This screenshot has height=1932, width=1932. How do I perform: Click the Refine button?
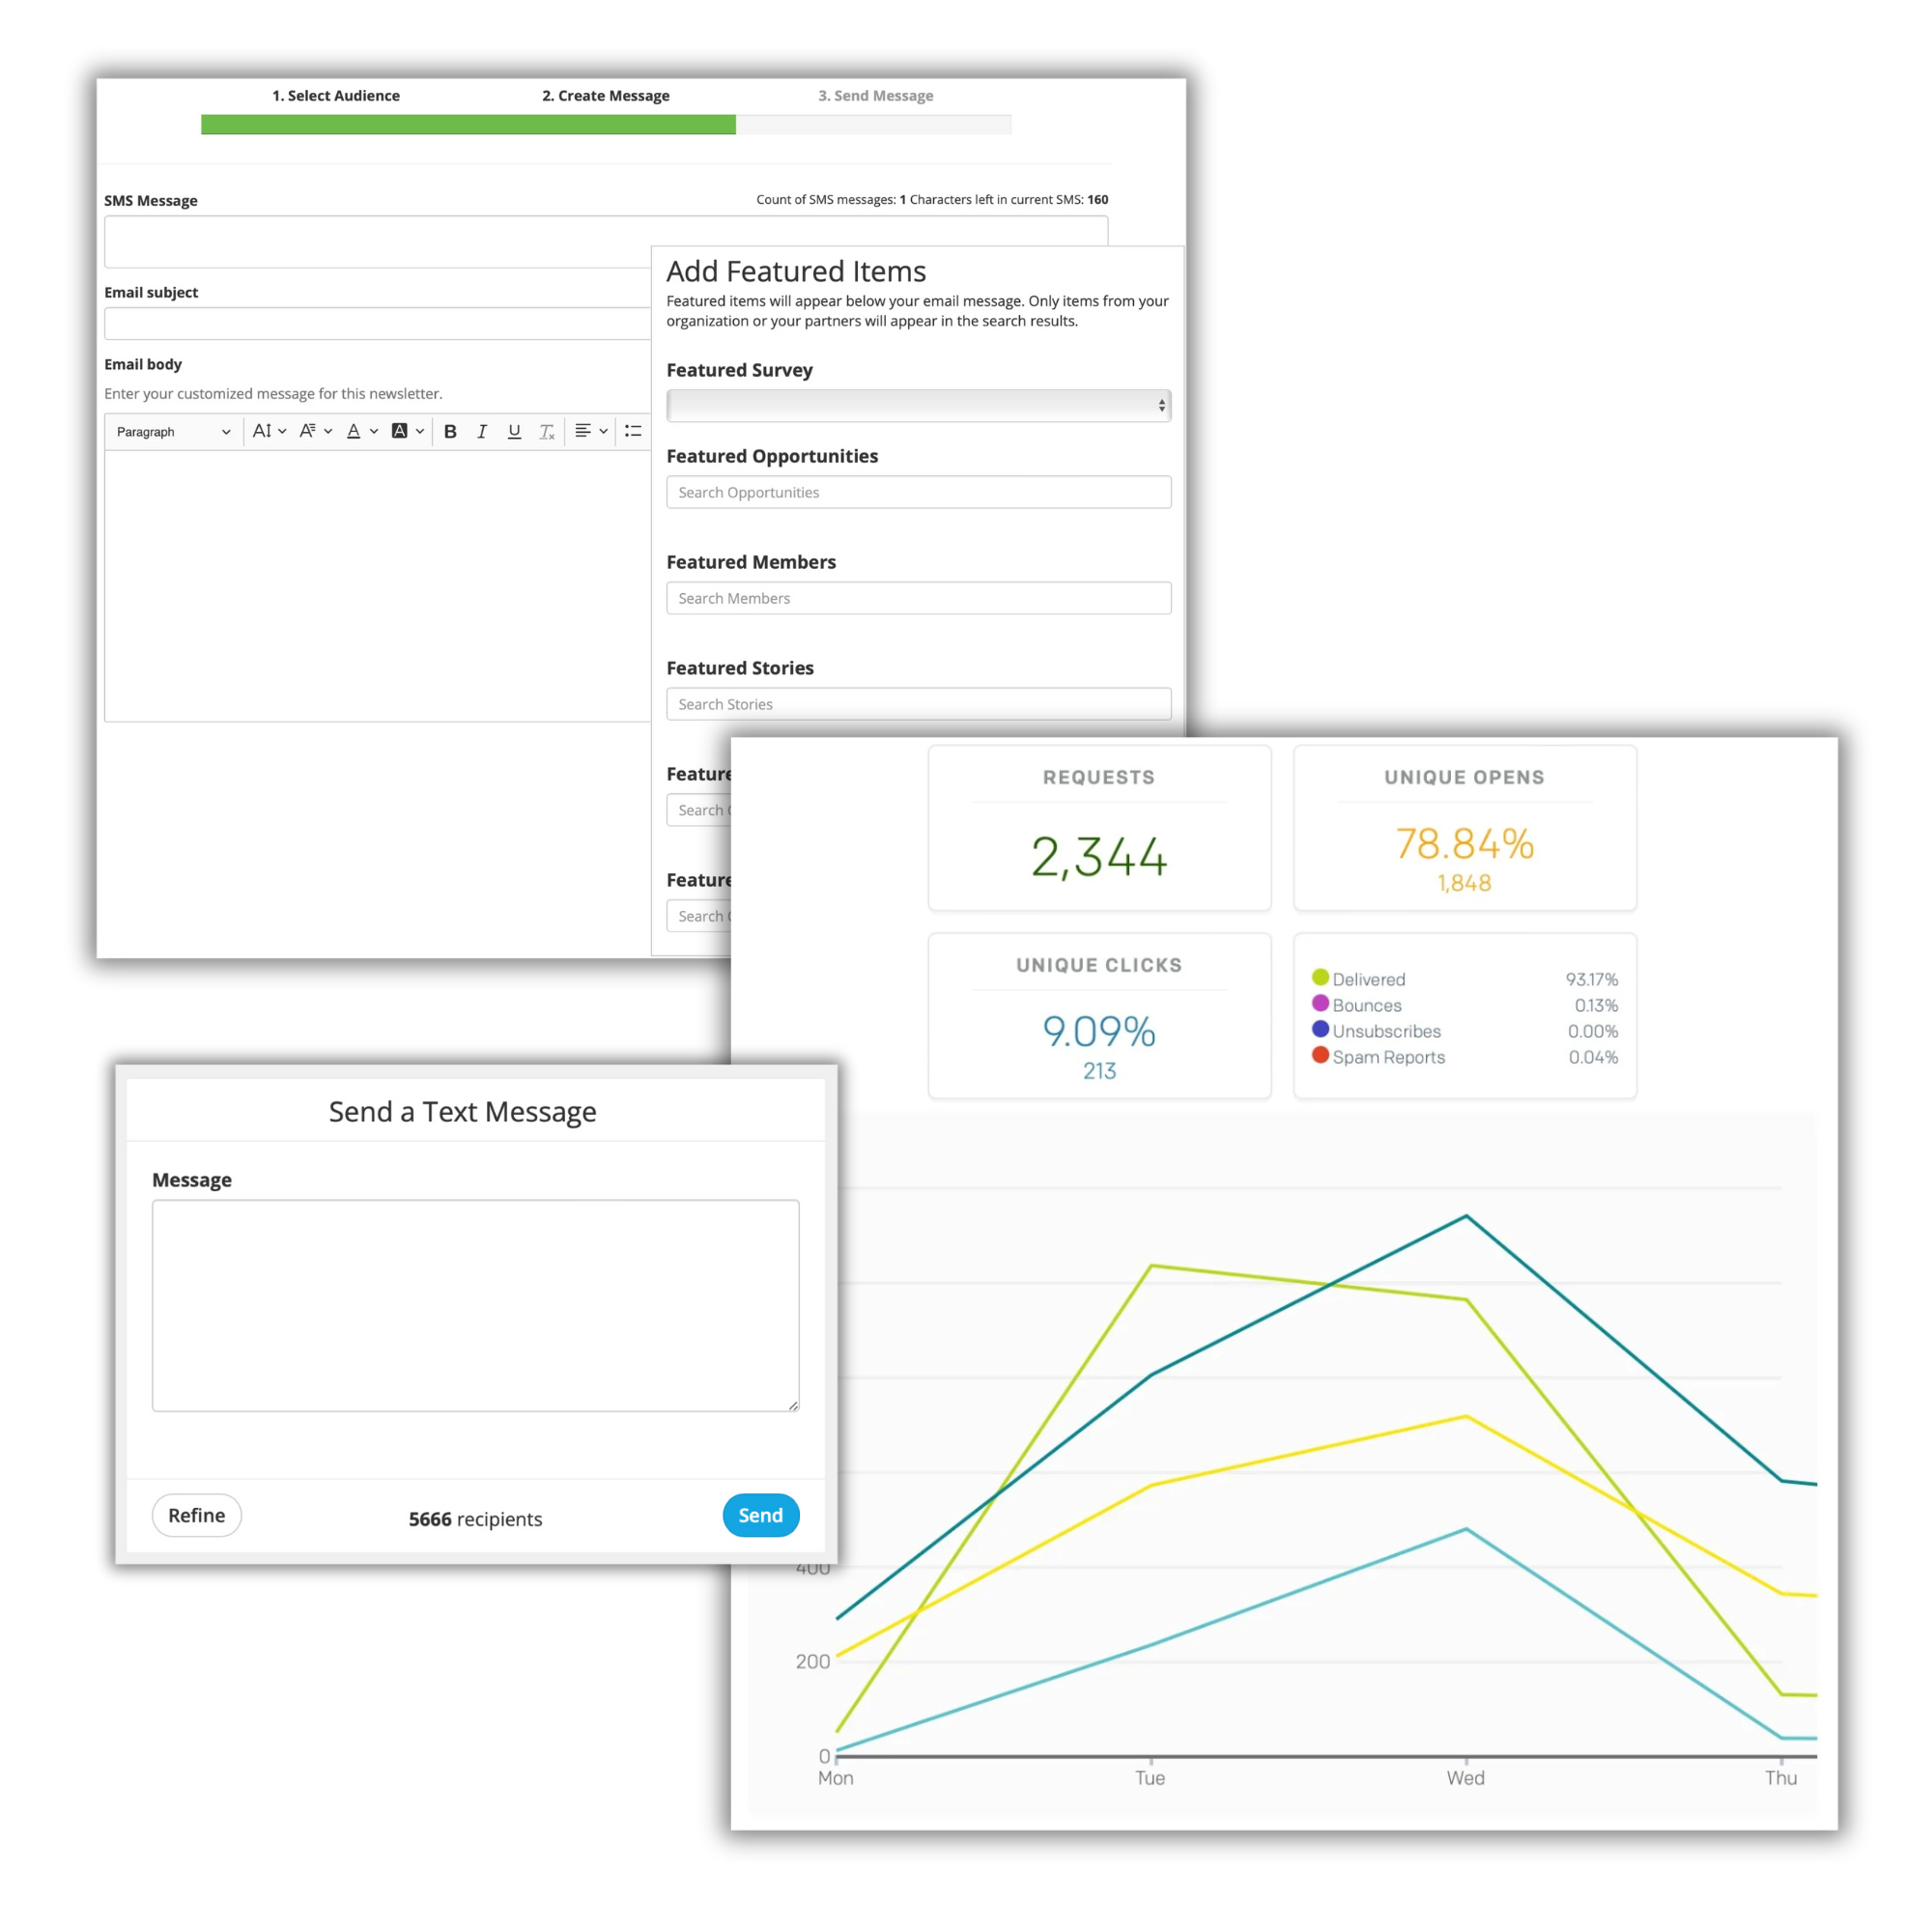click(x=200, y=1515)
